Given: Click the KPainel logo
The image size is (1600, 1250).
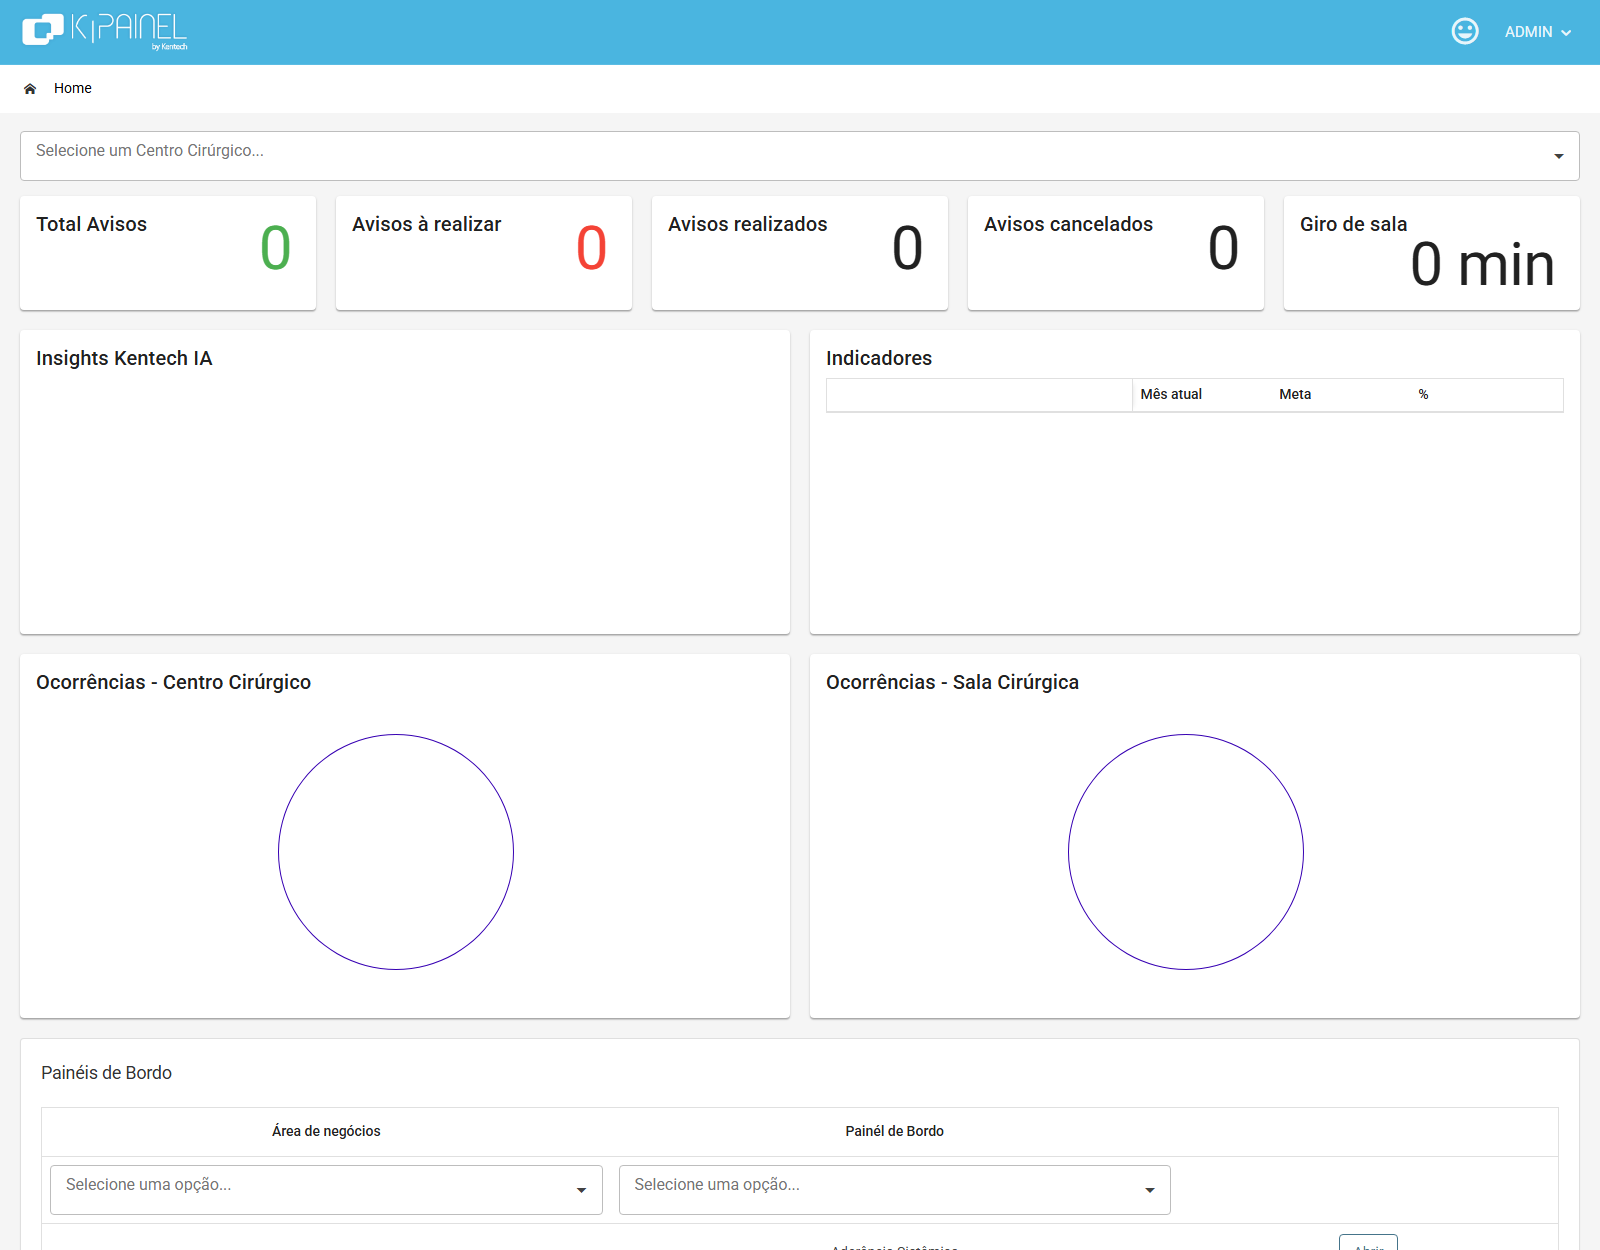Looking at the screenshot, I should [x=105, y=31].
